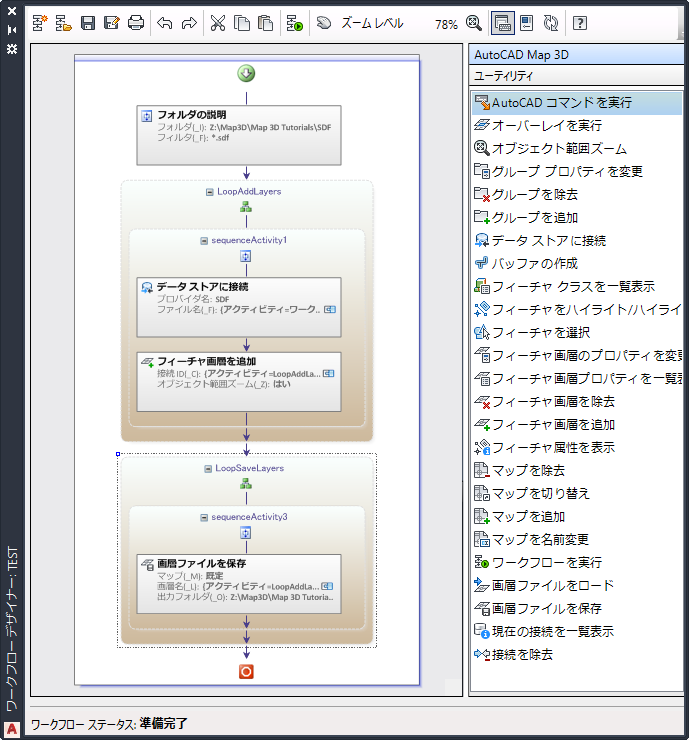Collapse the LoopAddLayers activity
Viewport: 689px width, 740px height.
[210, 192]
